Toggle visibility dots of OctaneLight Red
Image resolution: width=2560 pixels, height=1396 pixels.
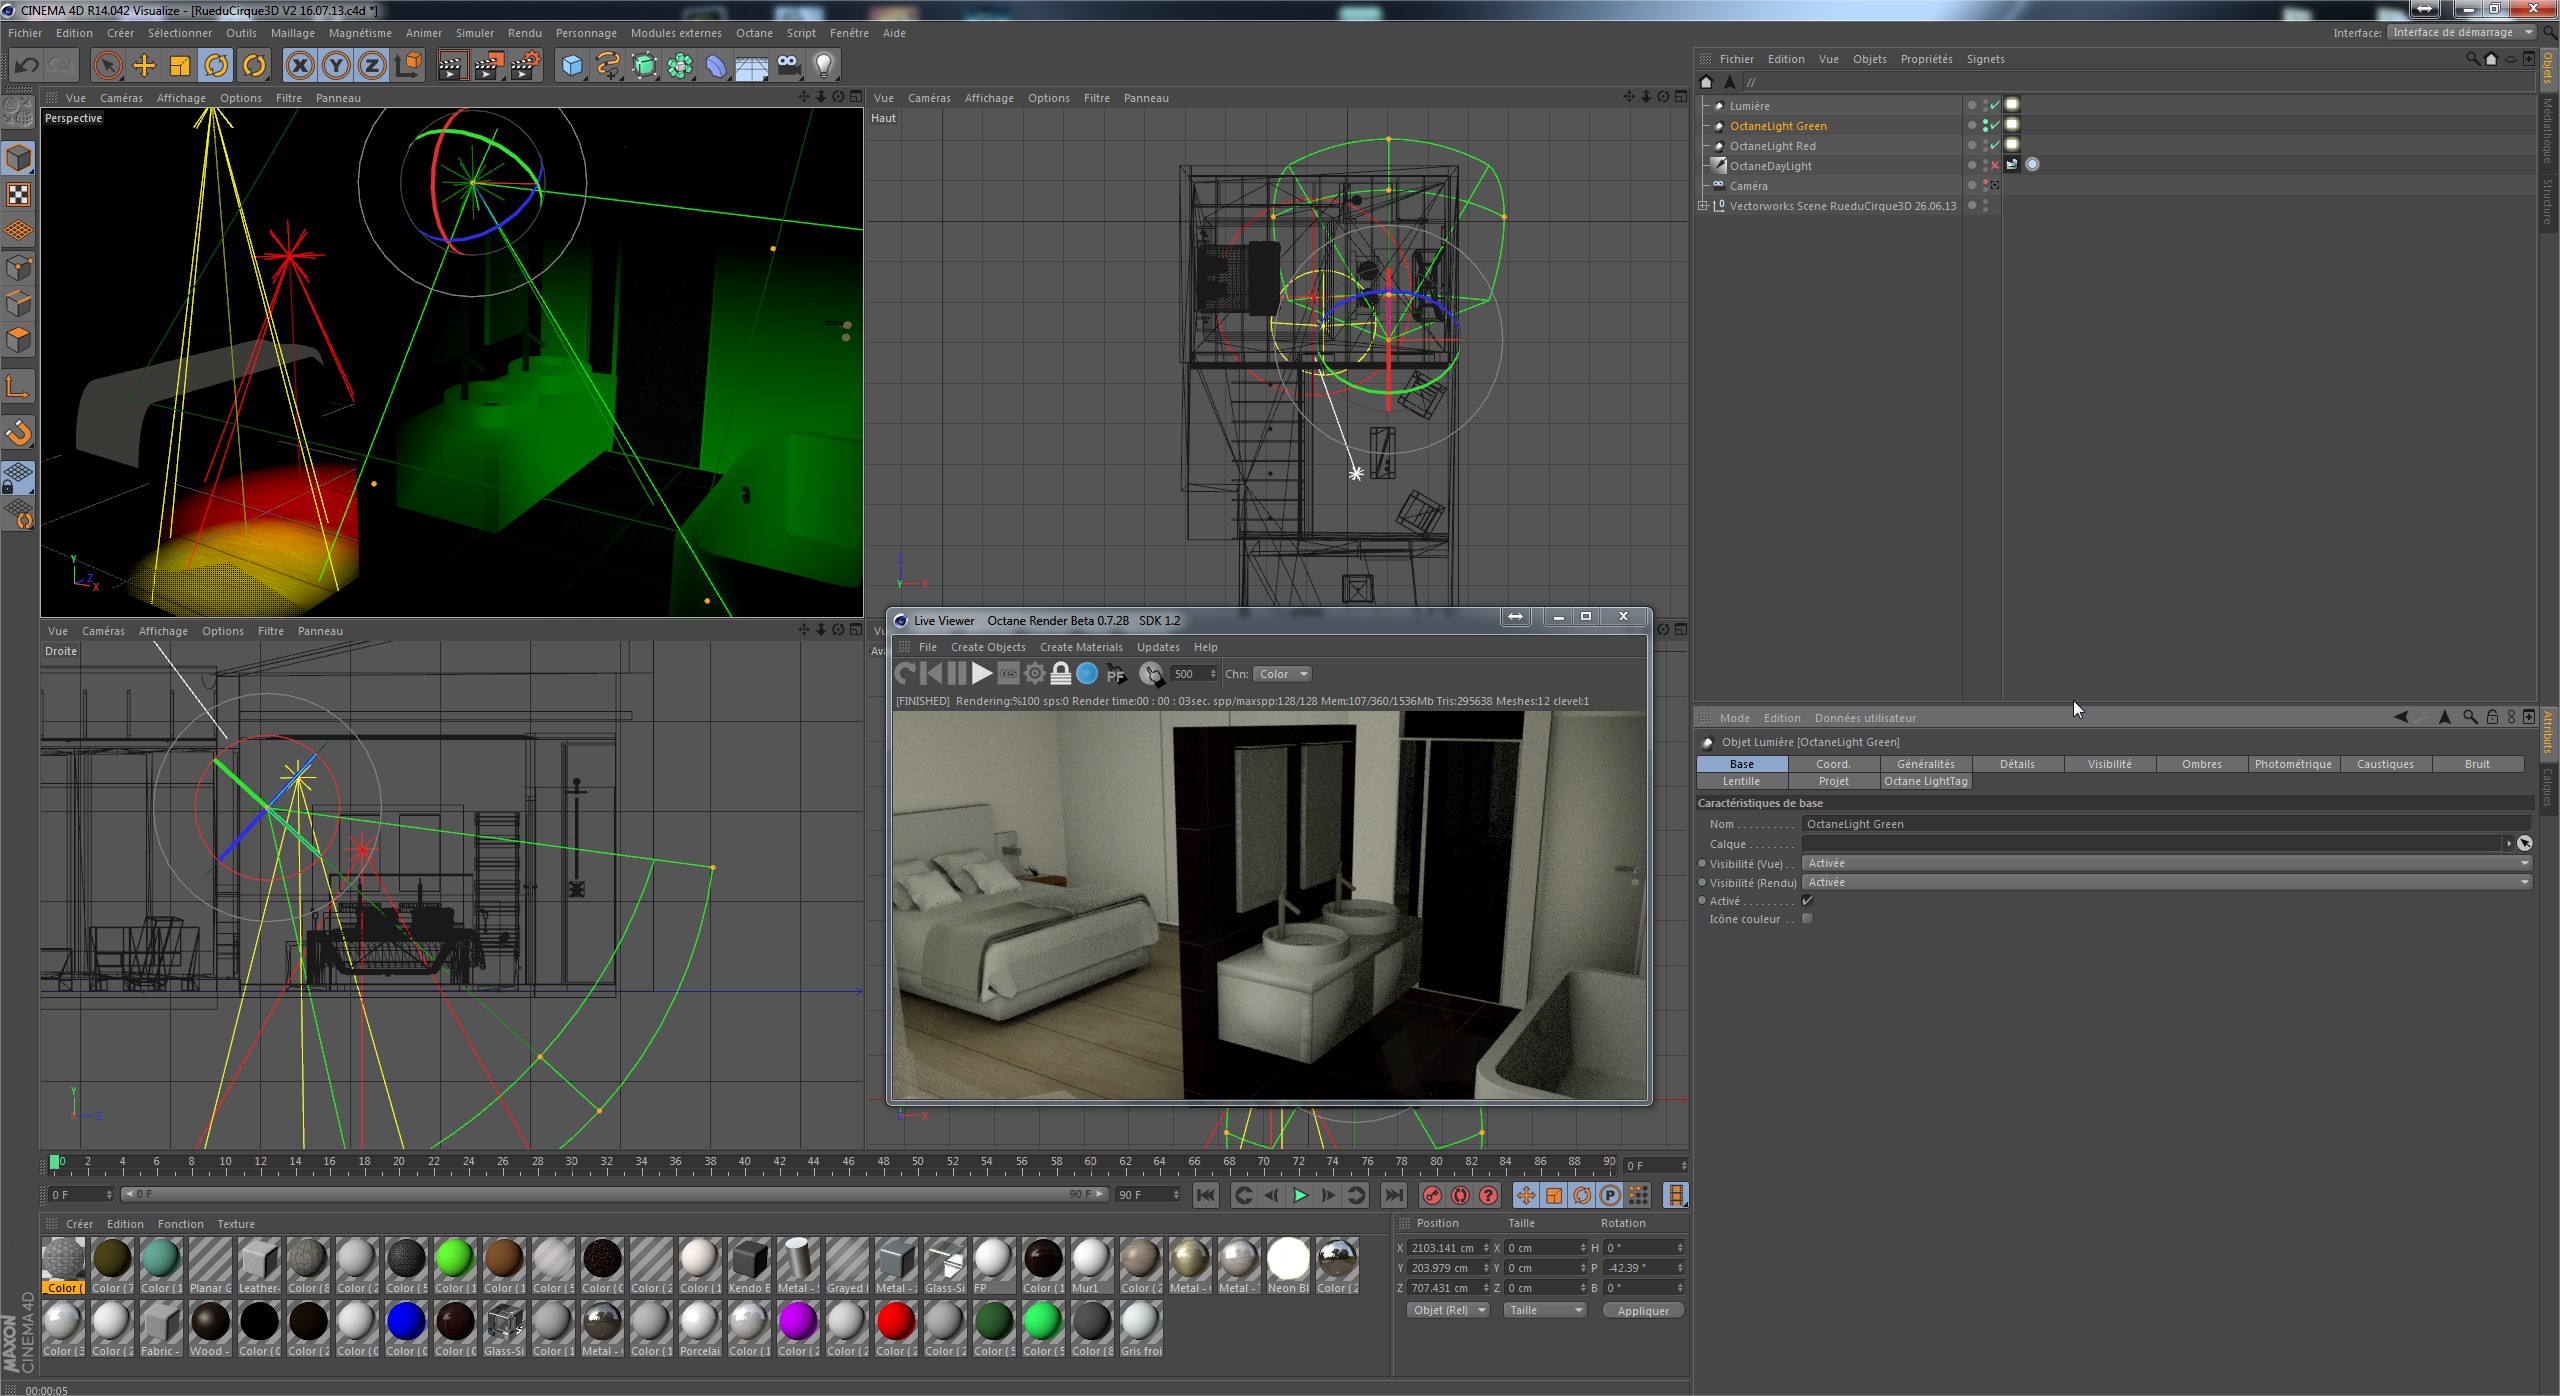click(x=1985, y=146)
